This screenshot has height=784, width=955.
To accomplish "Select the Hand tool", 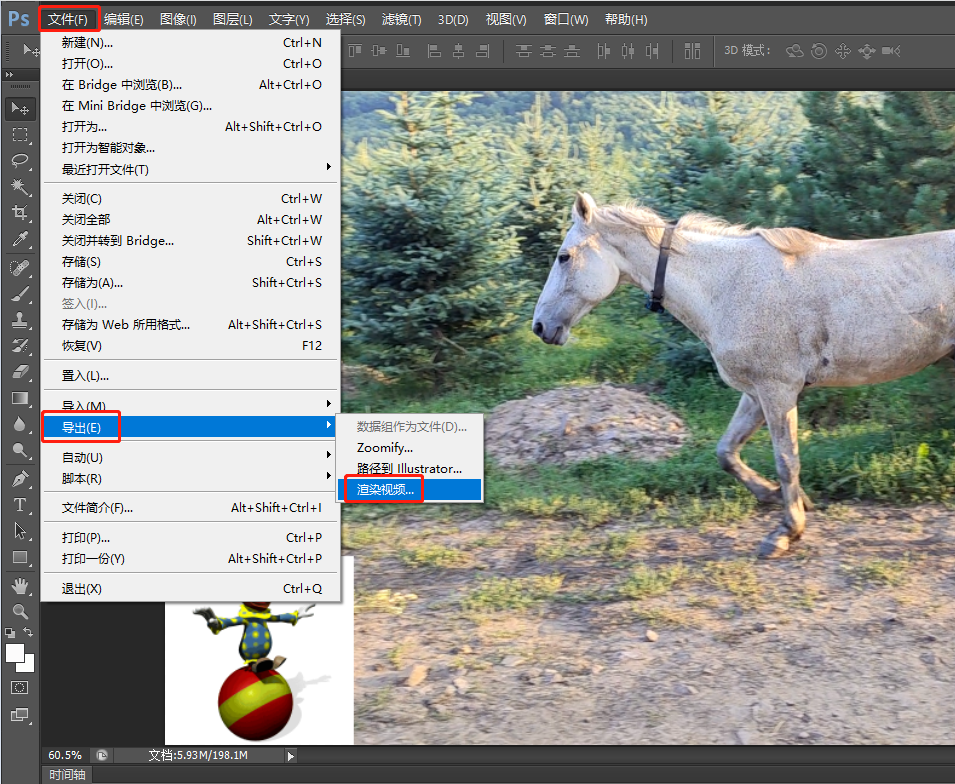I will coord(20,586).
